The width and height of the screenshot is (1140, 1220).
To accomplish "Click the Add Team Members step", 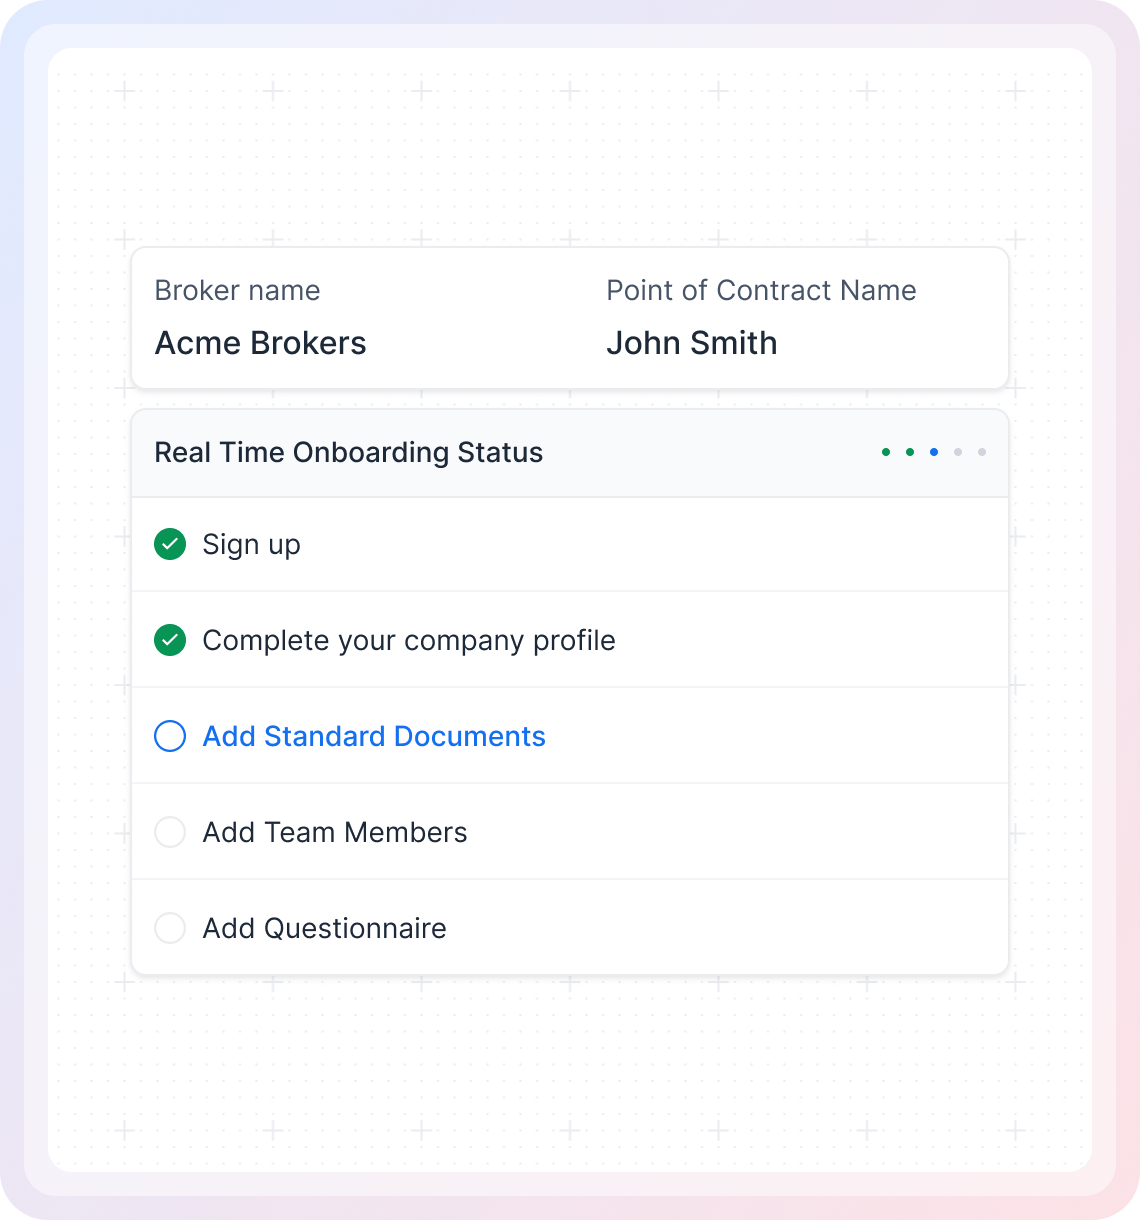I will coord(335,832).
